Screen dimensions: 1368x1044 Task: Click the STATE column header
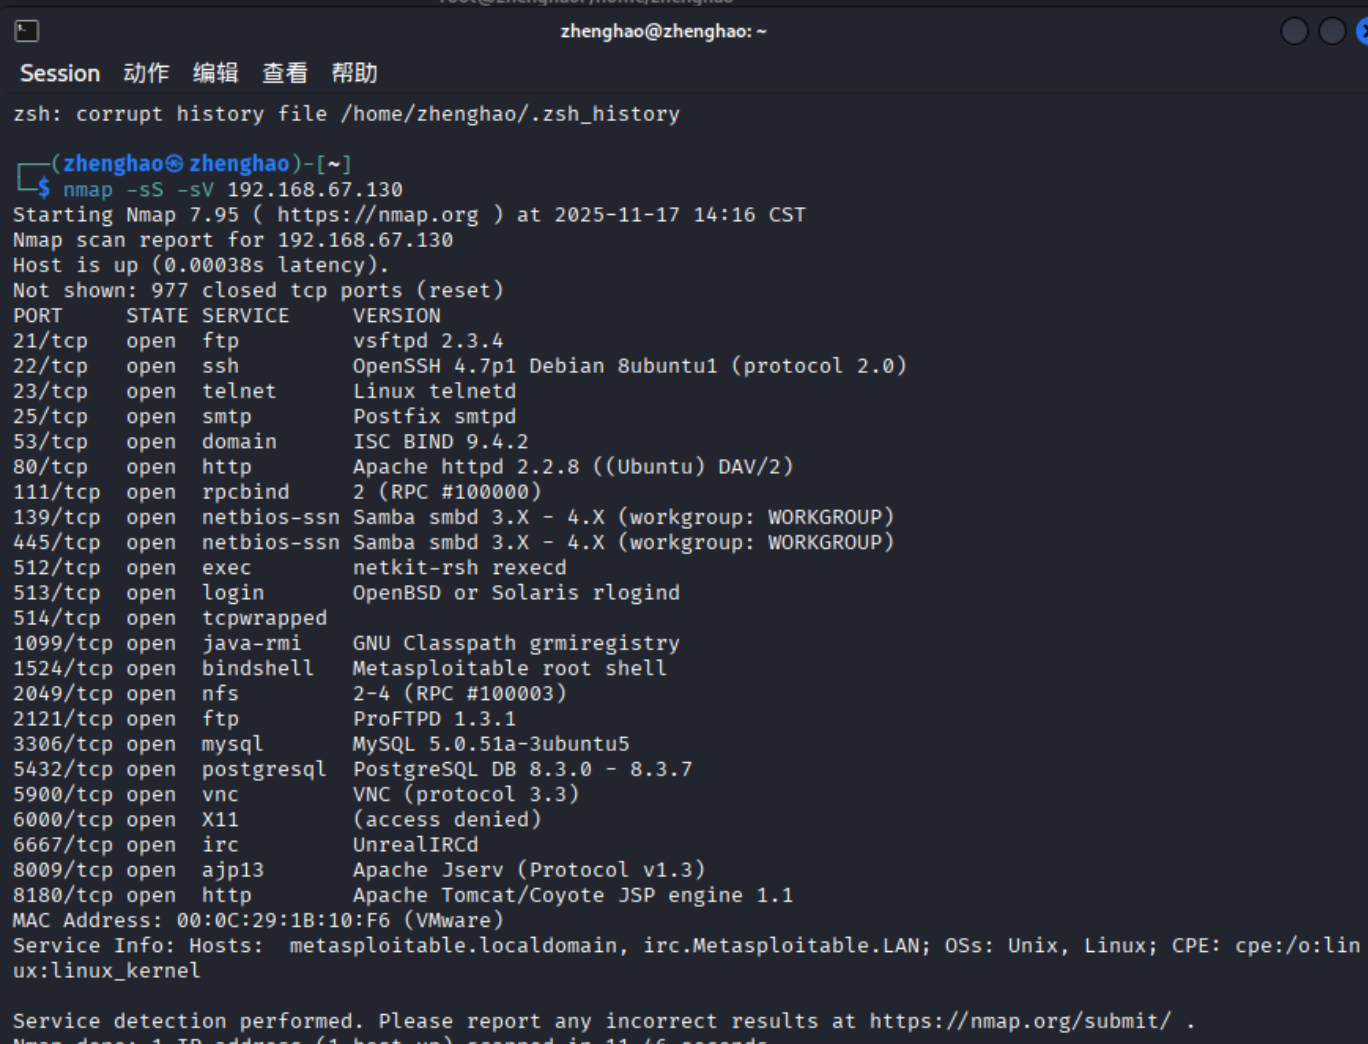tap(157, 316)
